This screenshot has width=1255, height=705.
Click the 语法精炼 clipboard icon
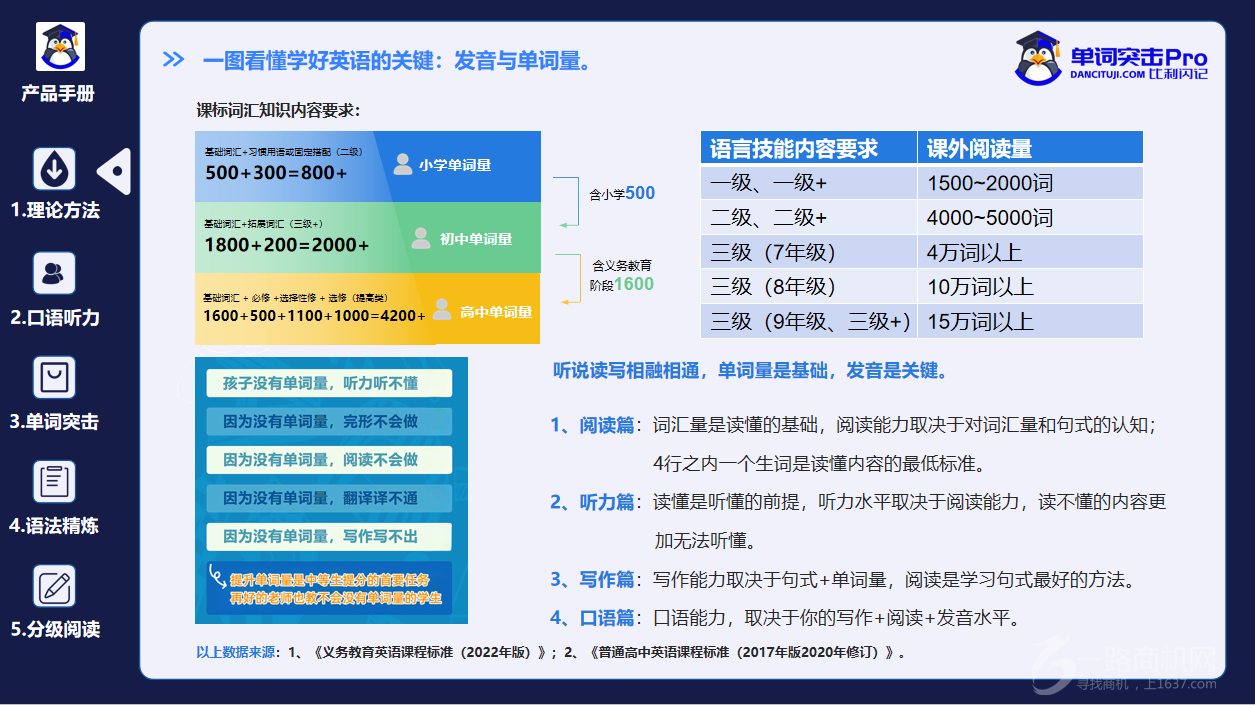pos(54,482)
